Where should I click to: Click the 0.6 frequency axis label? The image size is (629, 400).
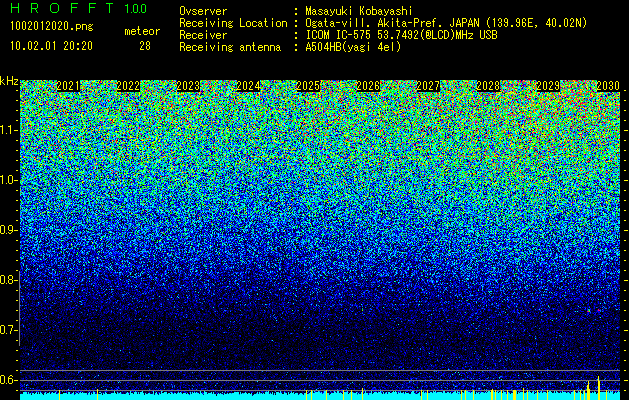coord(9,380)
